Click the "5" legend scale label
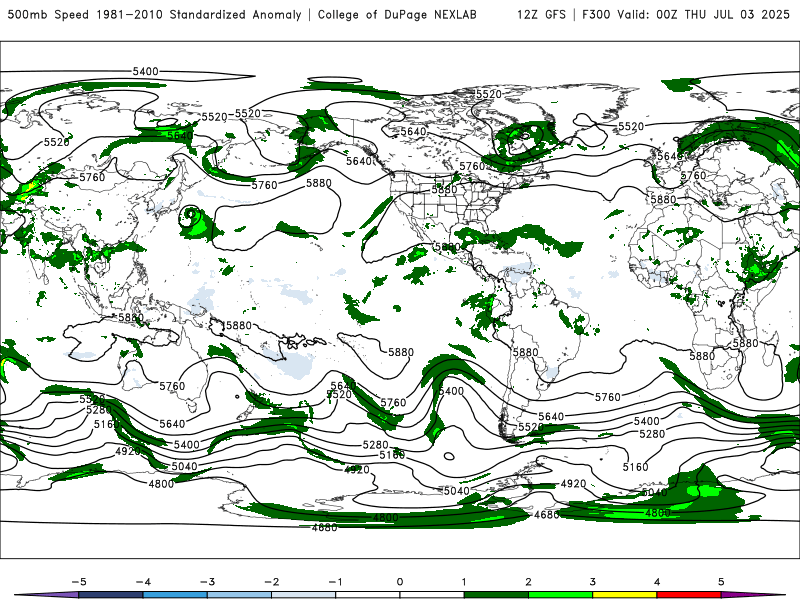Viewport: 800px width, 600px height. click(721, 582)
